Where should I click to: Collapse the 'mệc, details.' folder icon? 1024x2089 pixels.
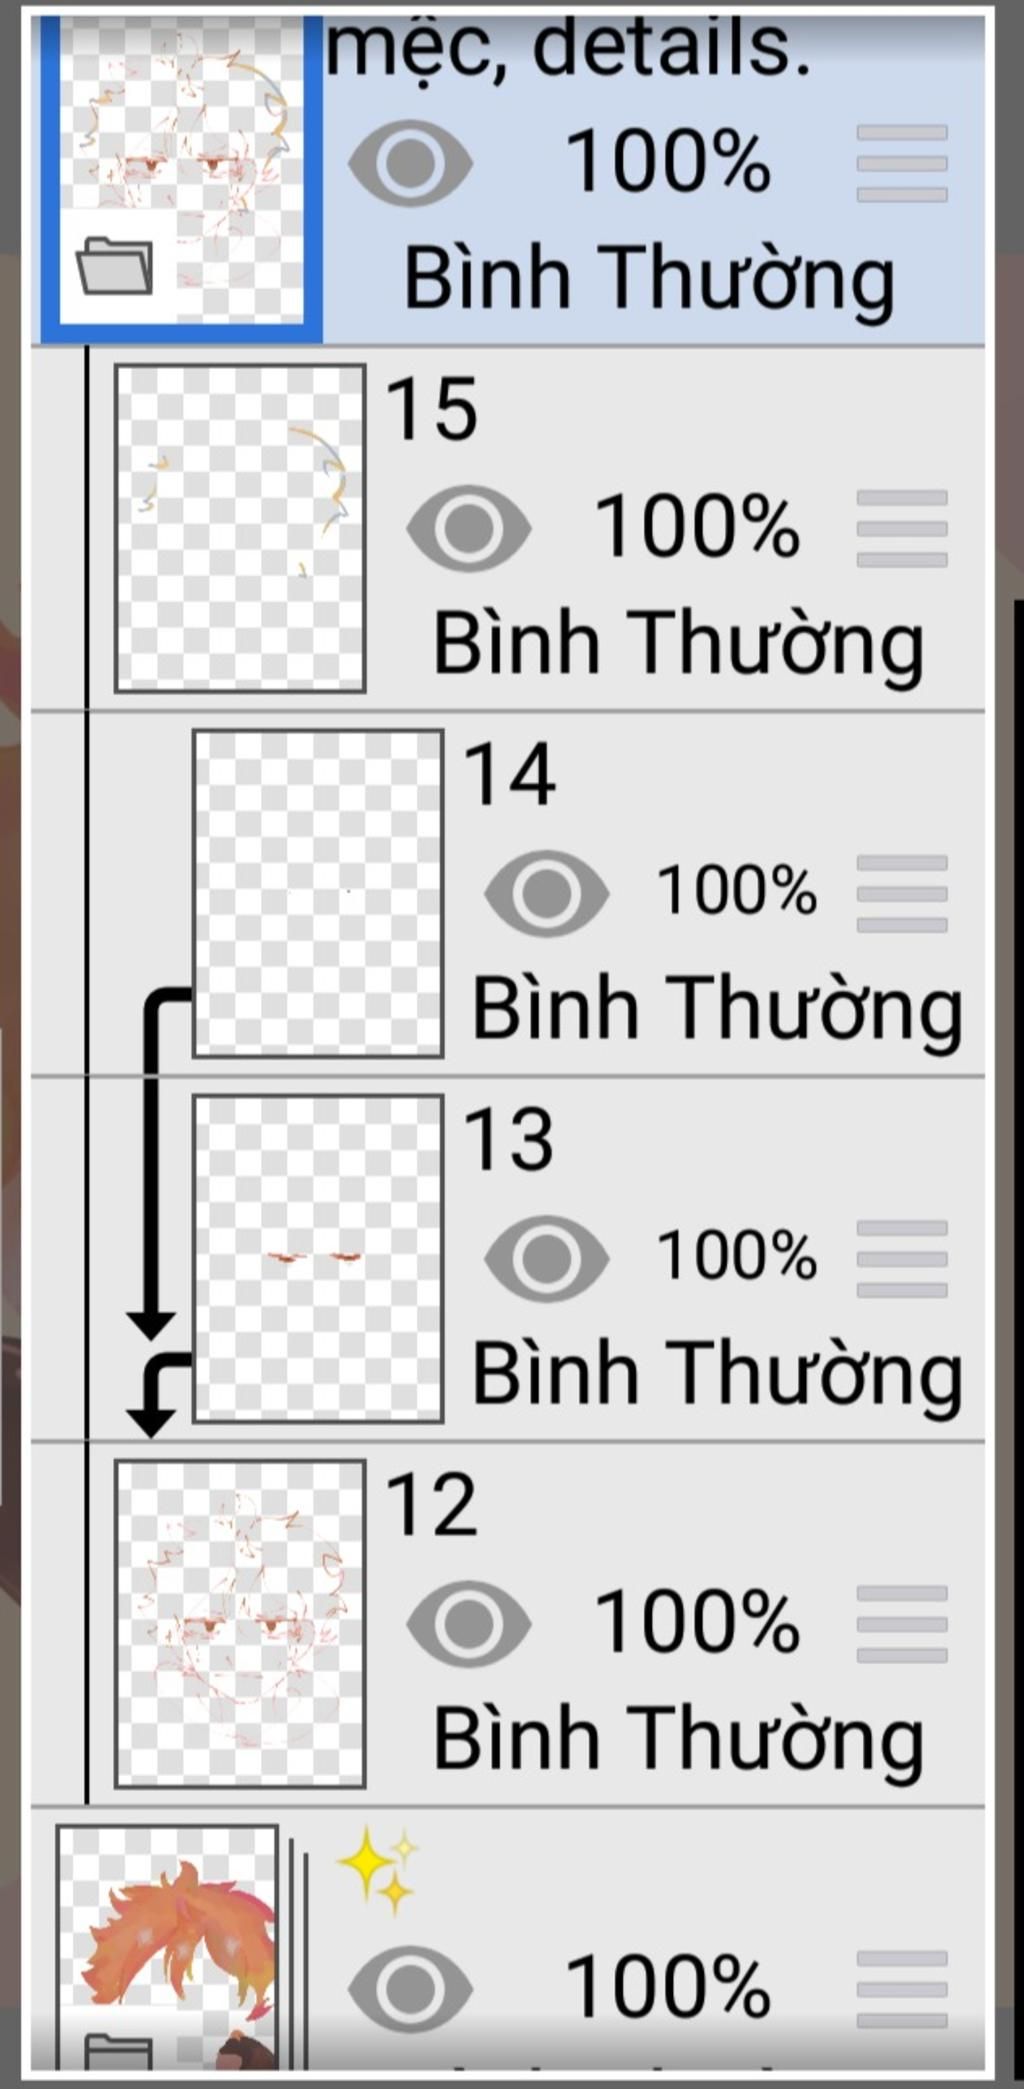tap(115, 266)
